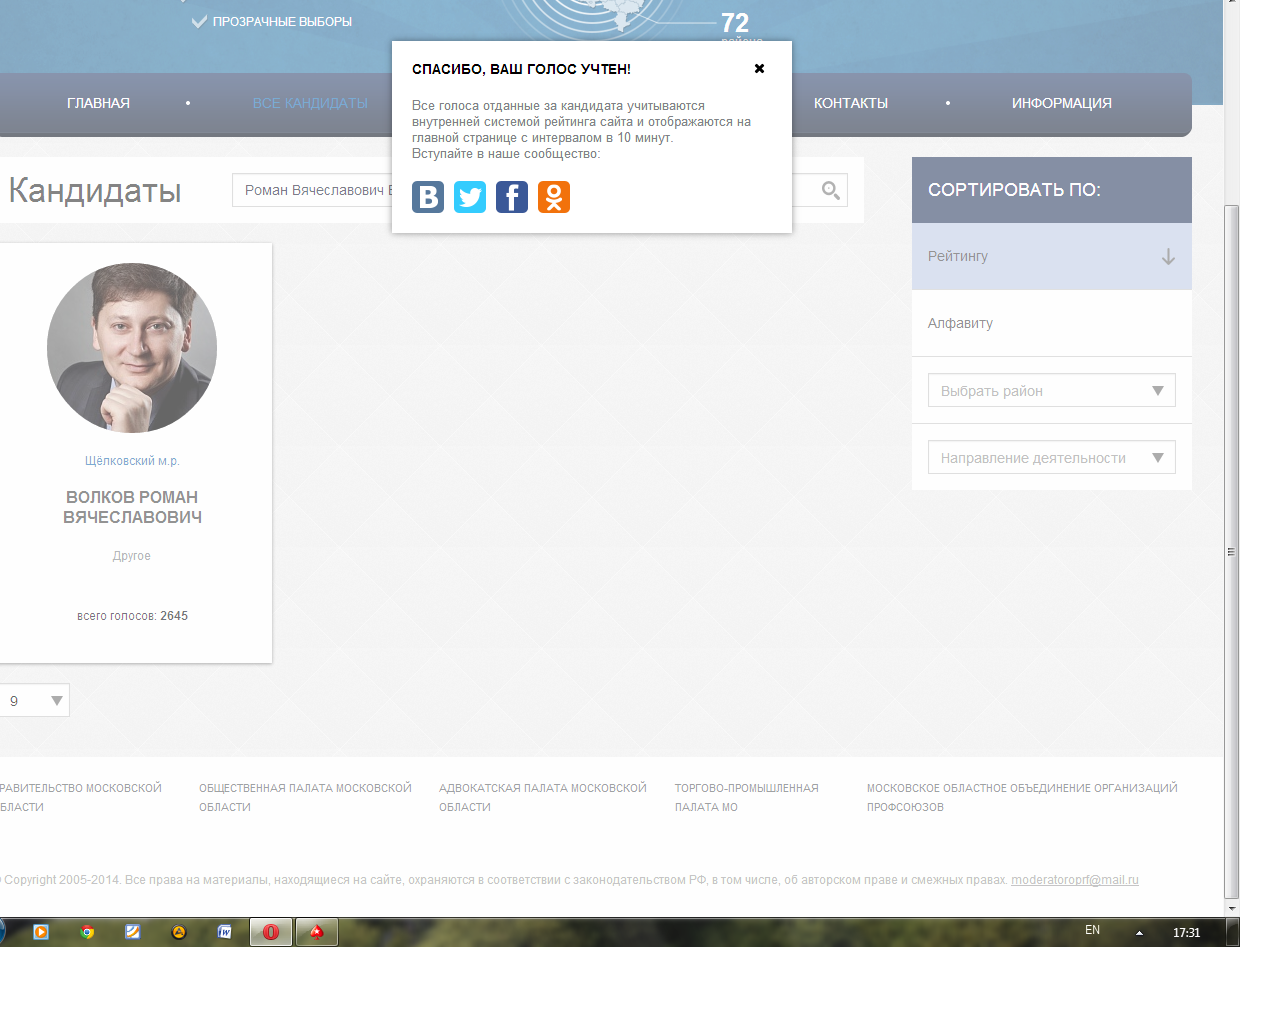Image resolution: width=1280 pixels, height=1024 pixels.
Task: Expand the Направление деятельности dropdown
Action: tap(1052, 457)
